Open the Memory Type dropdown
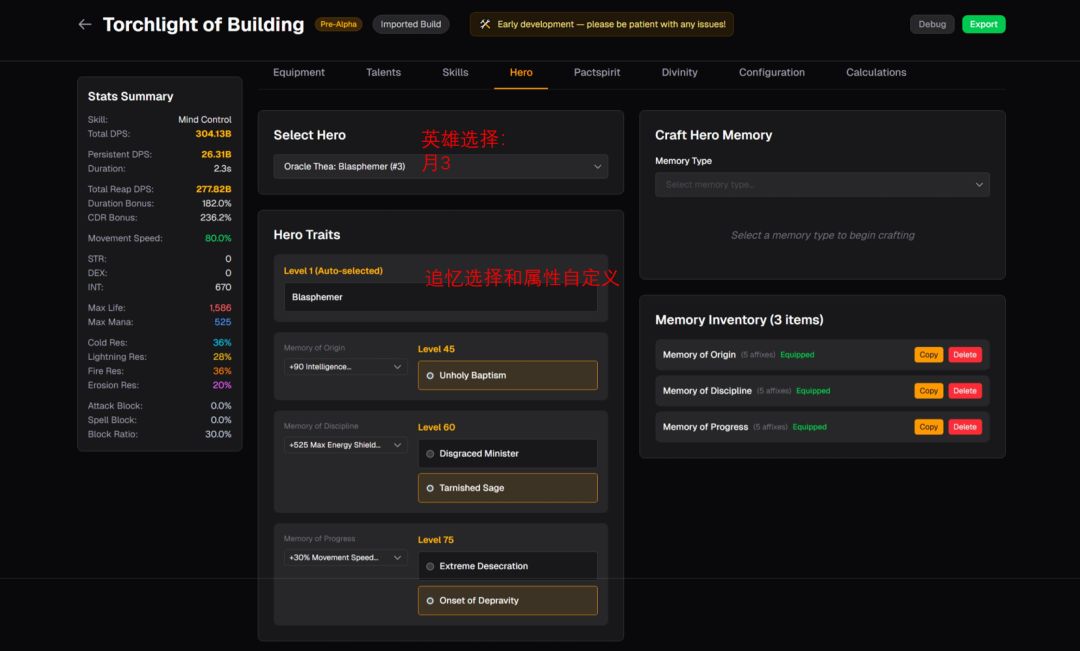This screenshot has height=651, width=1080. [822, 185]
